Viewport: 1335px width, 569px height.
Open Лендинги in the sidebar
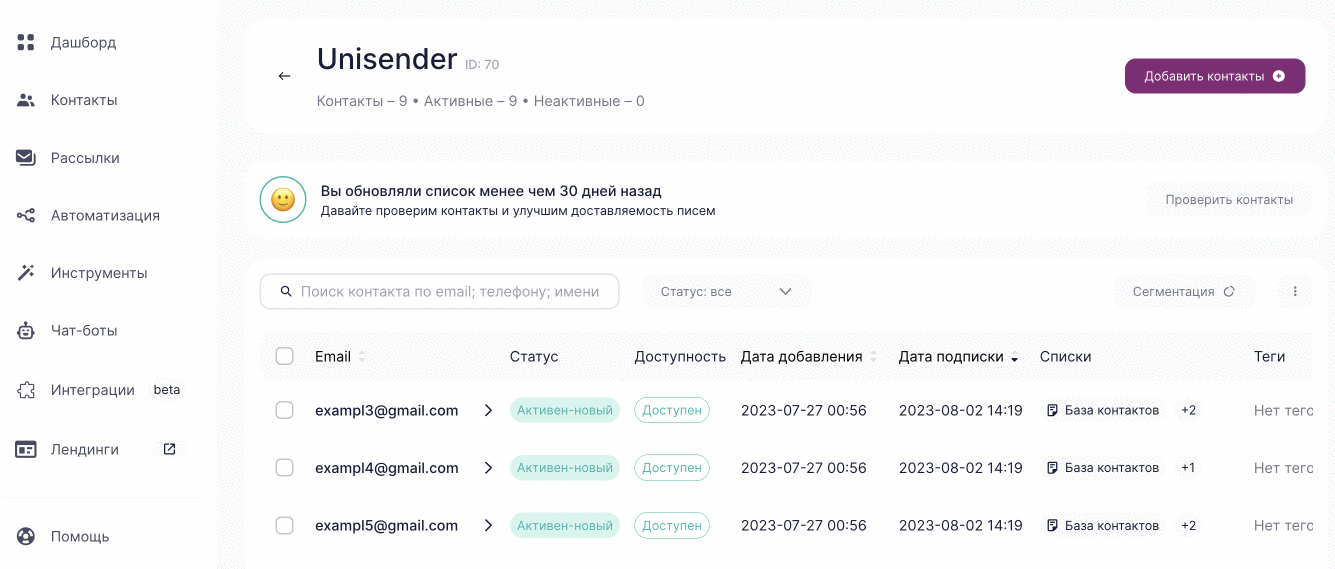point(85,449)
